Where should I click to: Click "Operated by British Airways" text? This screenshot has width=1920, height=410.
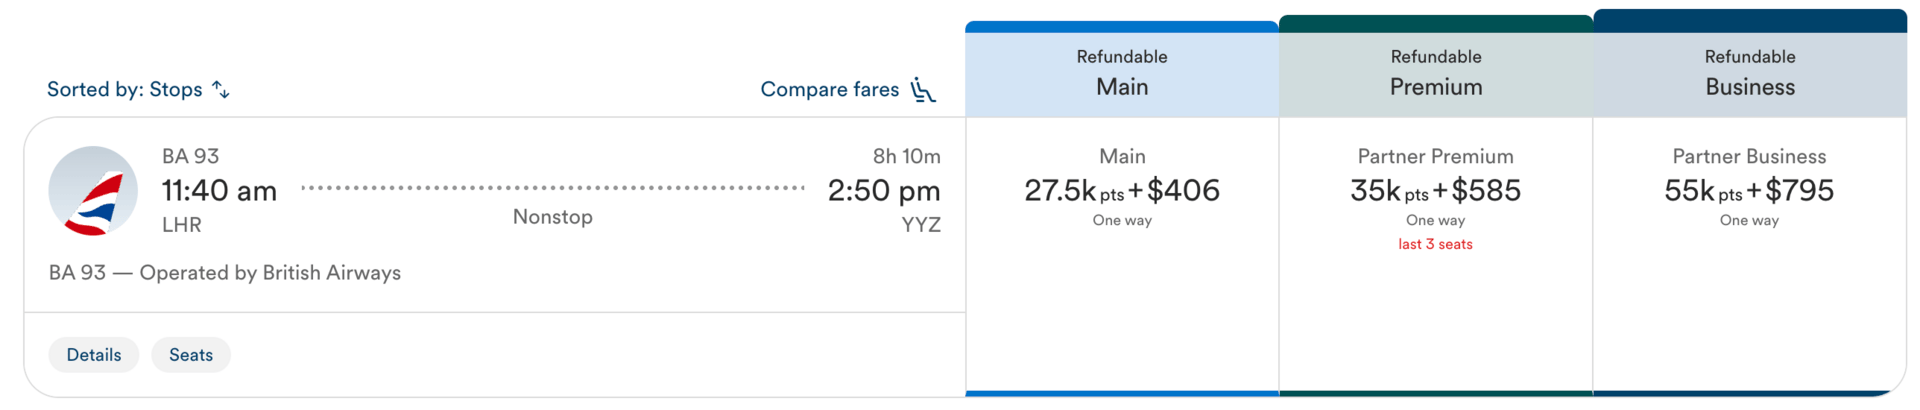(x=270, y=273)
